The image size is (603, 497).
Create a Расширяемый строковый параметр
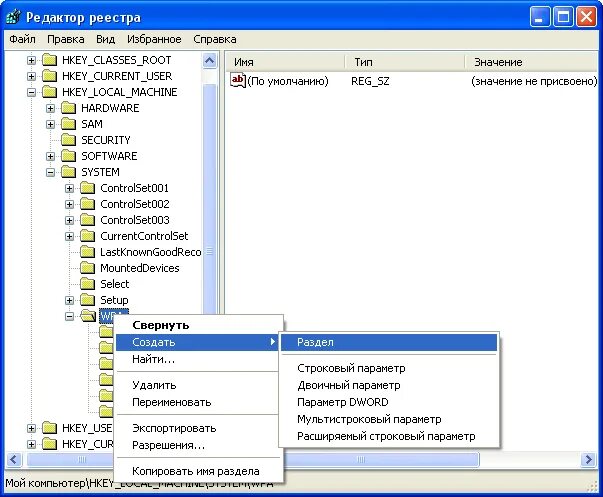click(389, 436)
